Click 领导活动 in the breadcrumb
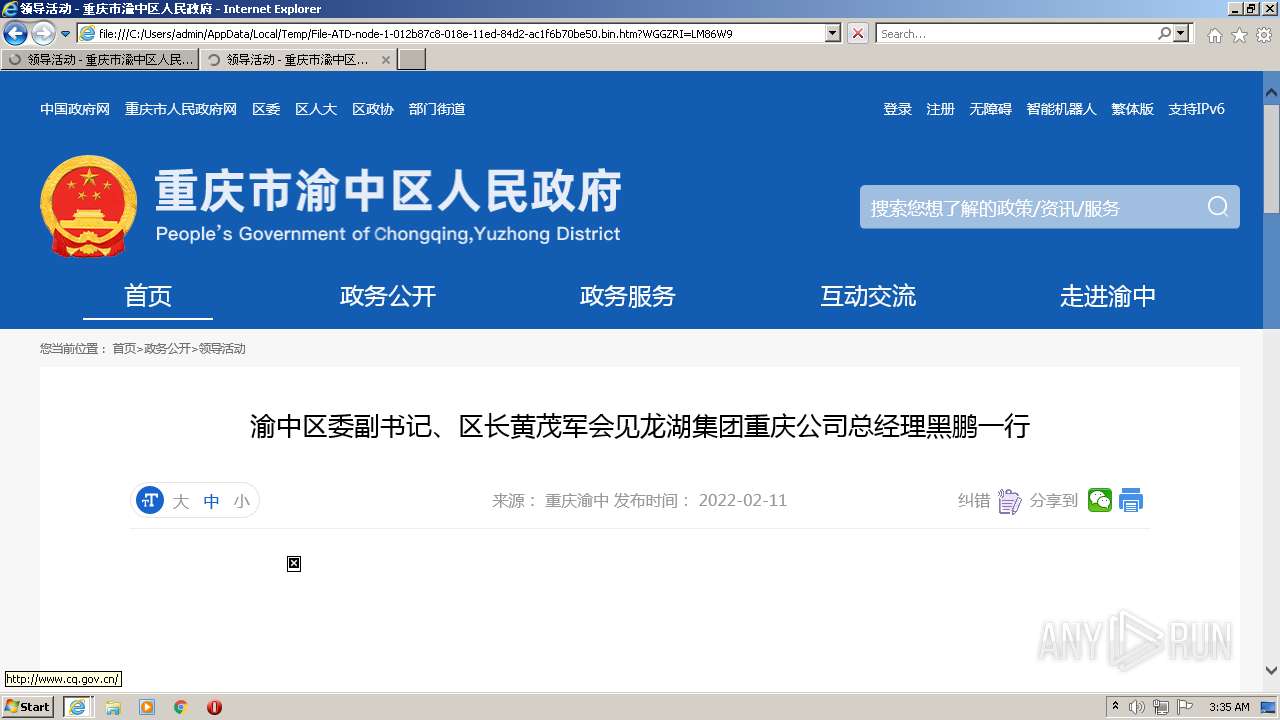 pos(222,349)
